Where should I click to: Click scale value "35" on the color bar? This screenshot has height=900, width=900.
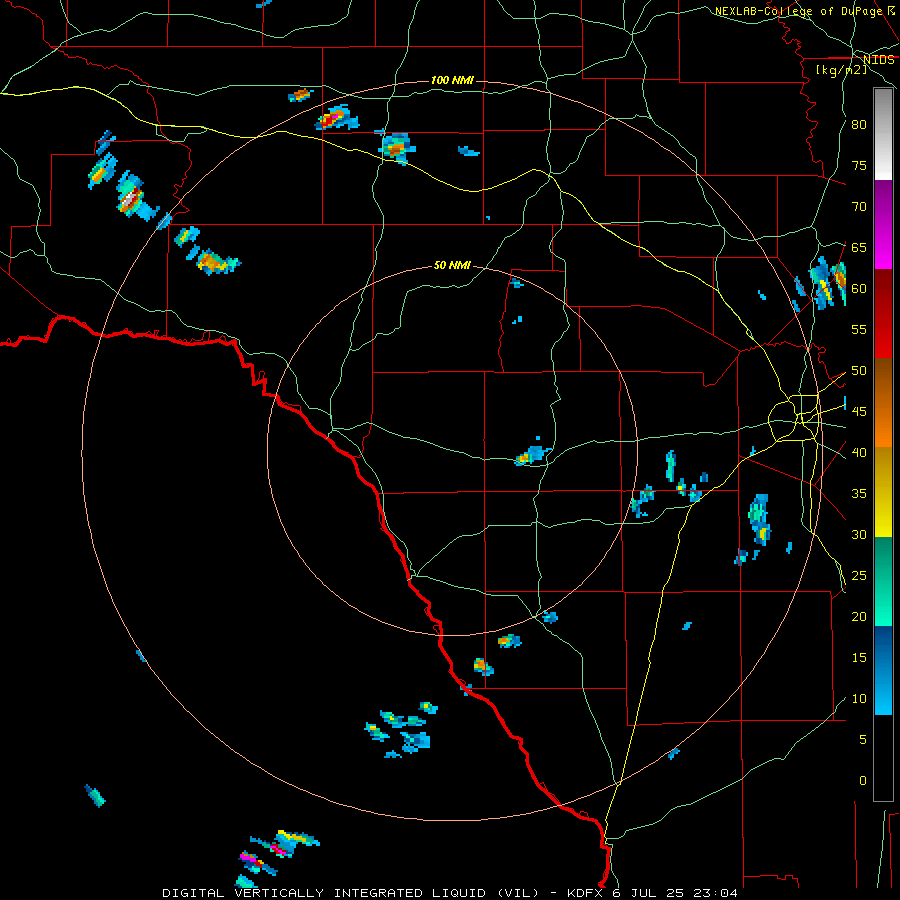pos(859,494)
